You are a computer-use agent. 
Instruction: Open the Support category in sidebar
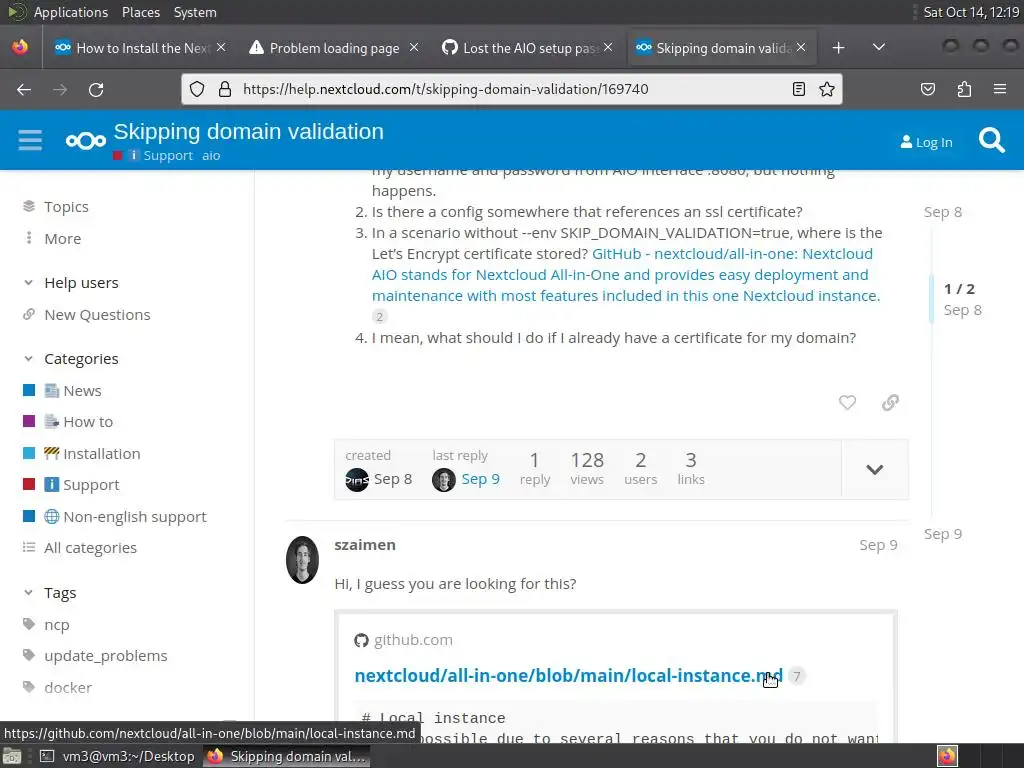[91, 485]
